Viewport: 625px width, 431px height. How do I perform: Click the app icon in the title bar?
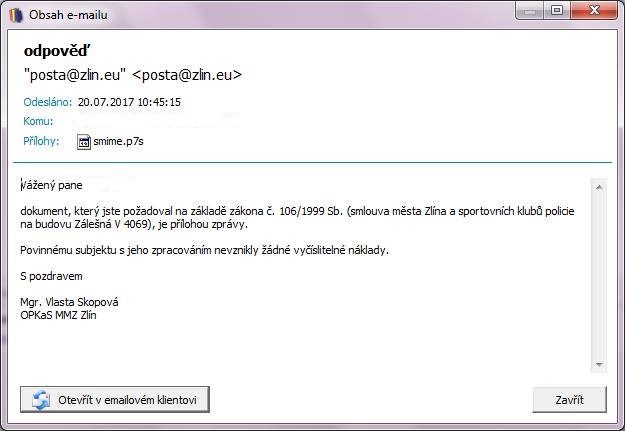pos(16,15)
